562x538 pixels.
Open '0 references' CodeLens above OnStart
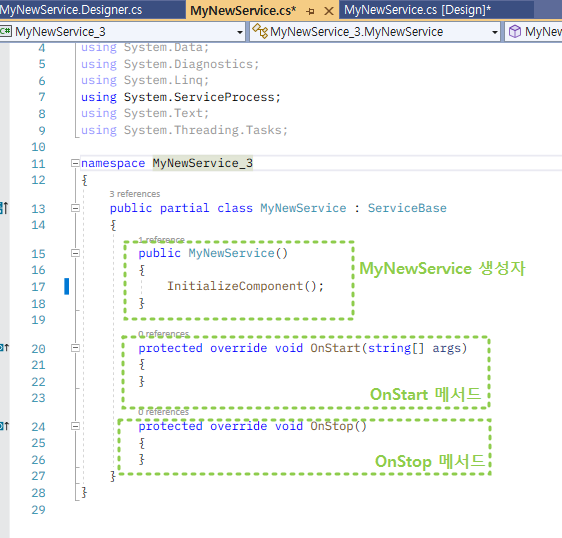(163, 334)
